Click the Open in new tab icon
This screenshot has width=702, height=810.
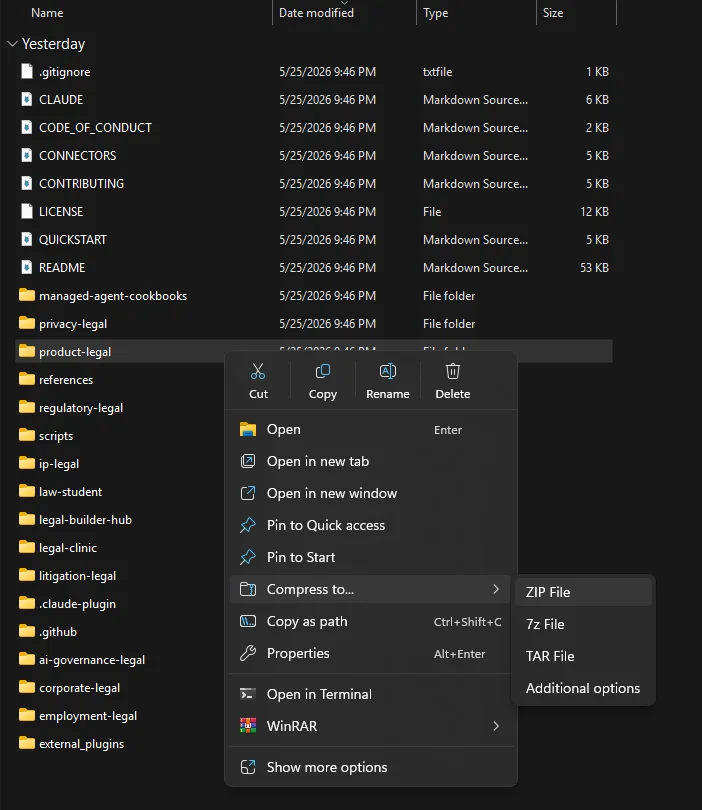click(248, 461)
